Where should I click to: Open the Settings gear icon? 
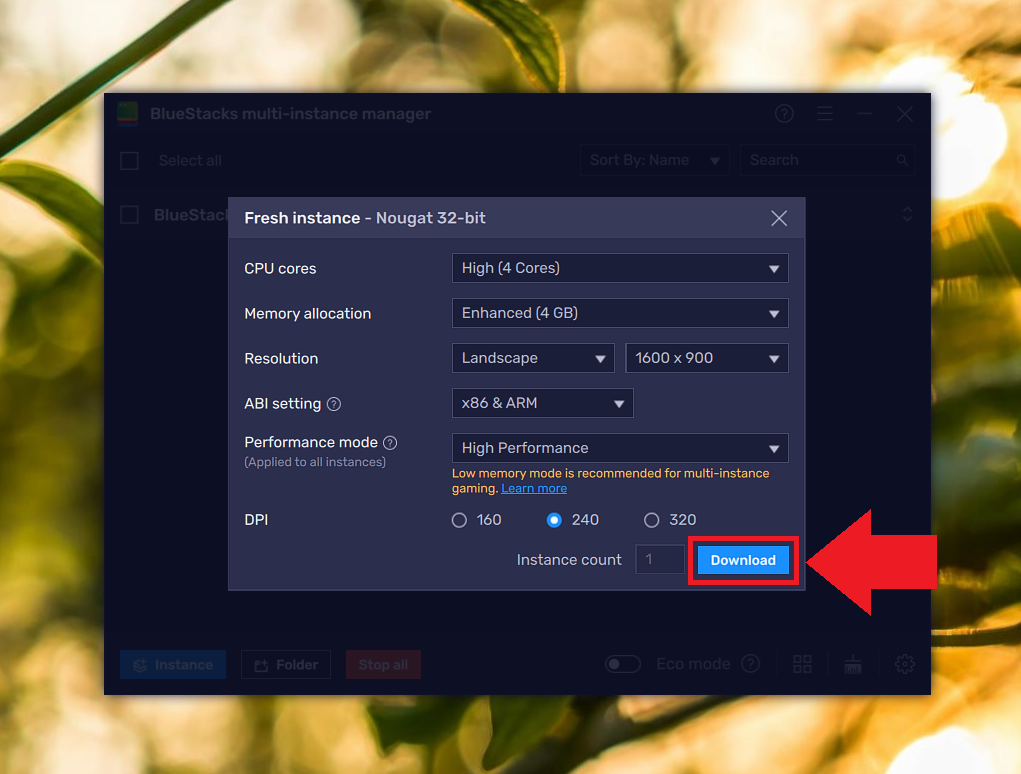click(x=904, y=664)
